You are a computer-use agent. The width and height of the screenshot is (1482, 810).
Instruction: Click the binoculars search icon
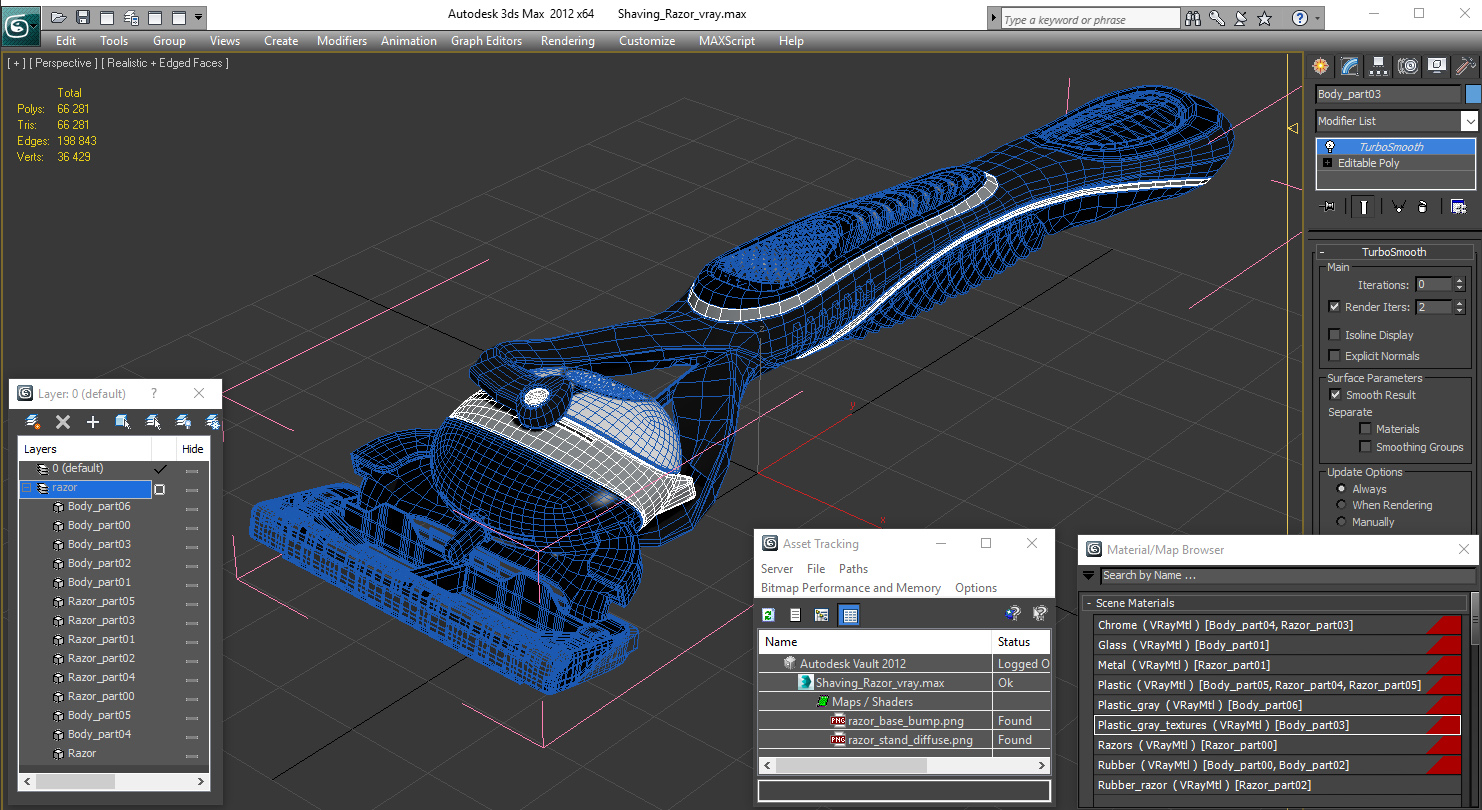point(1192,18)
